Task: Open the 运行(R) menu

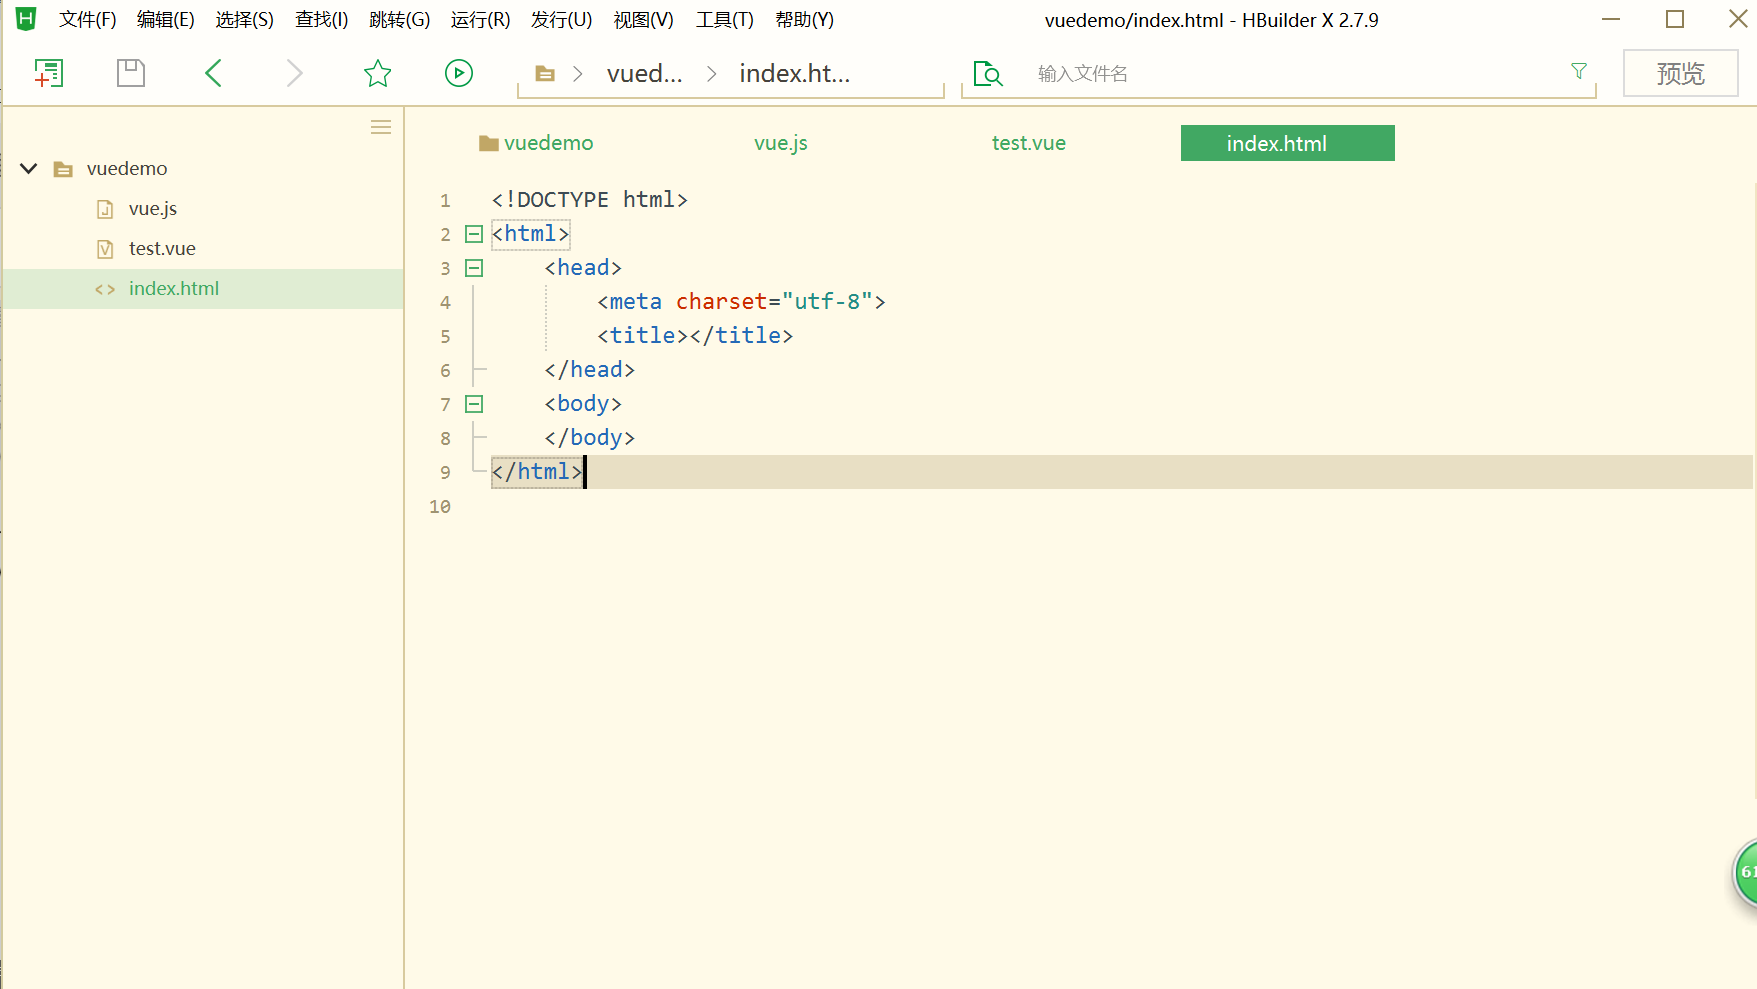Action: [480, 19]
